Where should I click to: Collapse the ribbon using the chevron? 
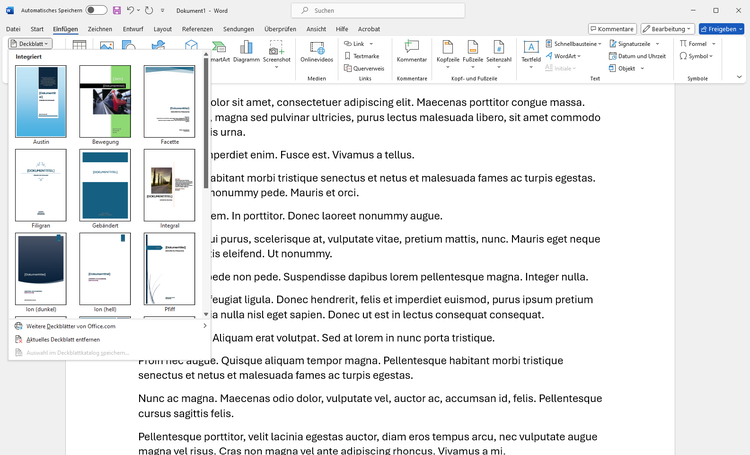pos(739,77)
